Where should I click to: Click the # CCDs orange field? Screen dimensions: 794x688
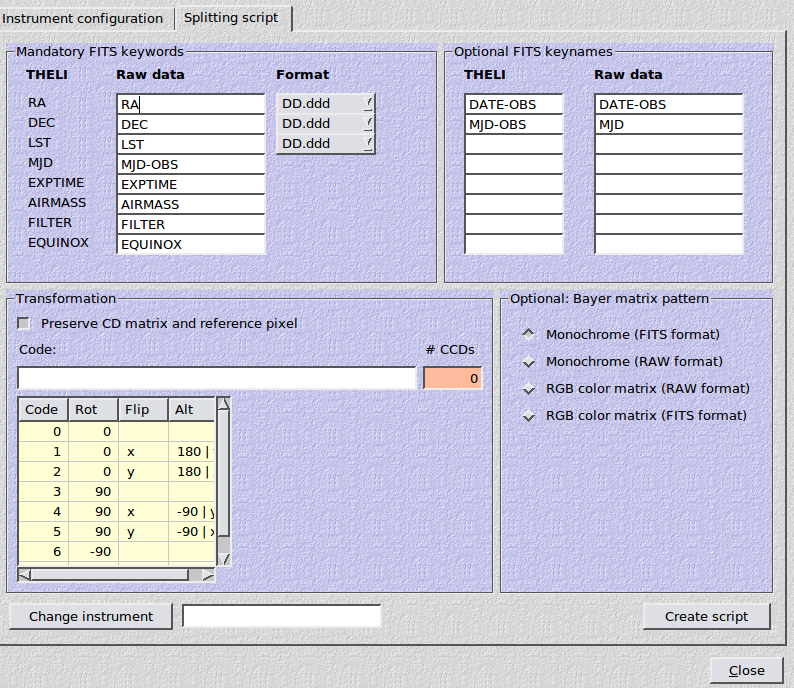pos(453,378)
